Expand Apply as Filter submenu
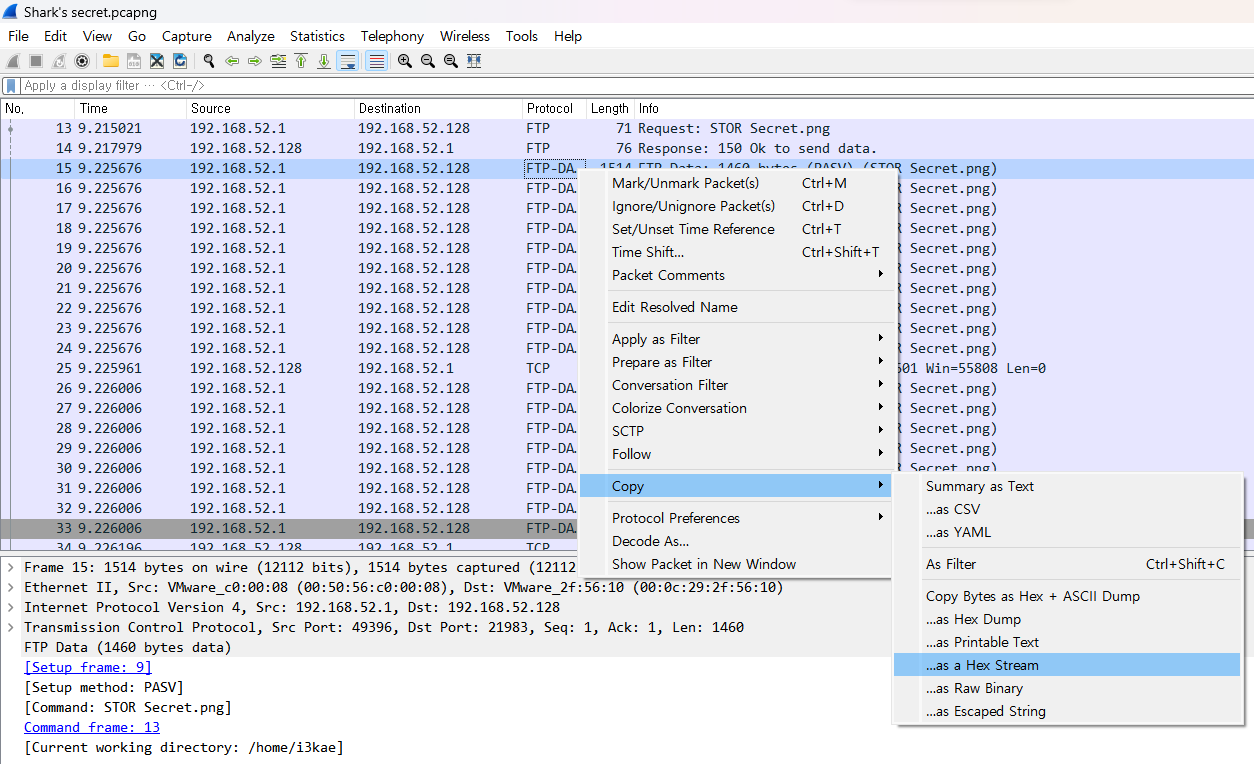The width and height of the screenshot is (1254, 764). [738, 339]
